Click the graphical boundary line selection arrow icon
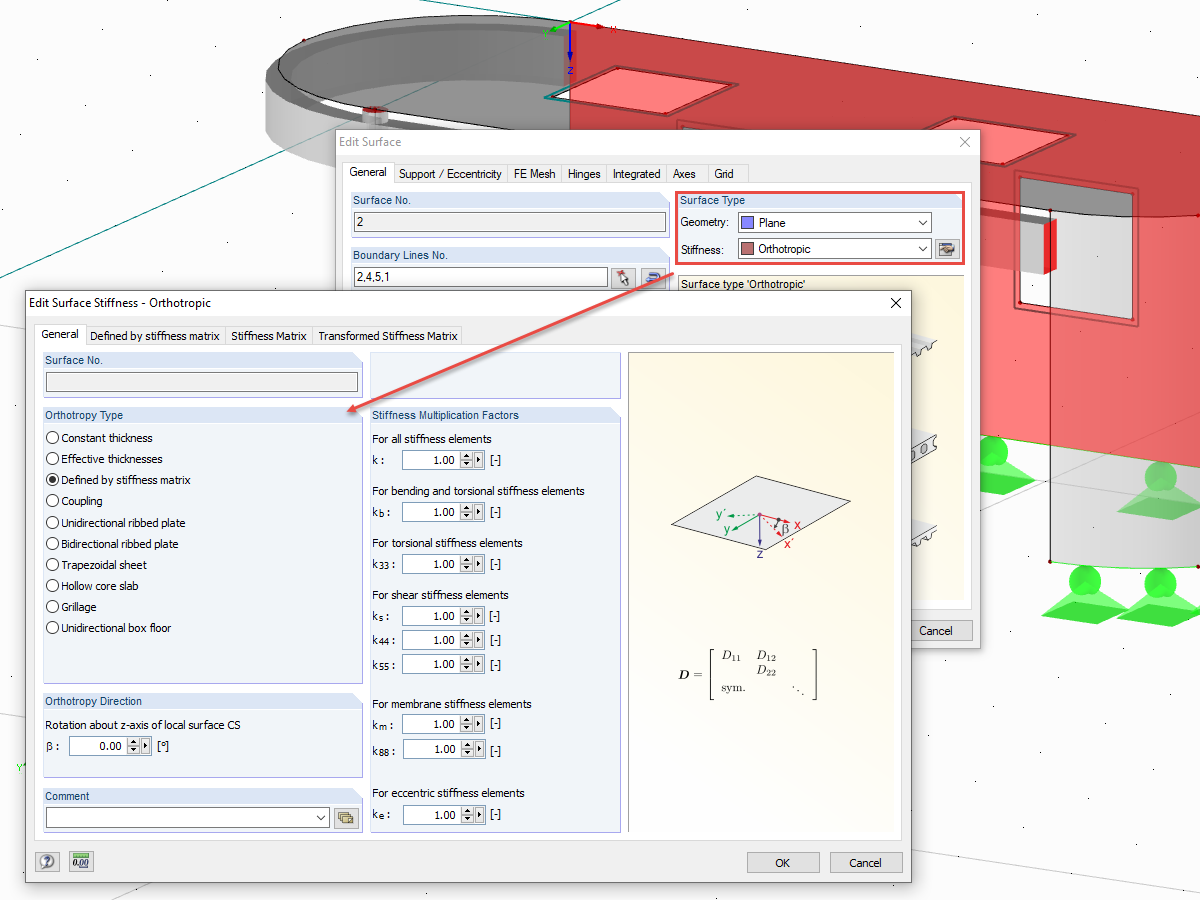The height and width of the screenshot is (900, 1200). (623, 278)
